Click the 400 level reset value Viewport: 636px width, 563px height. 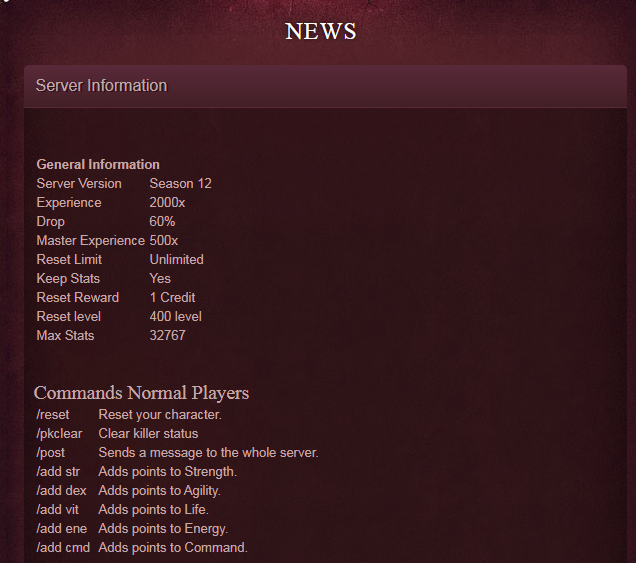click(175, 316)
